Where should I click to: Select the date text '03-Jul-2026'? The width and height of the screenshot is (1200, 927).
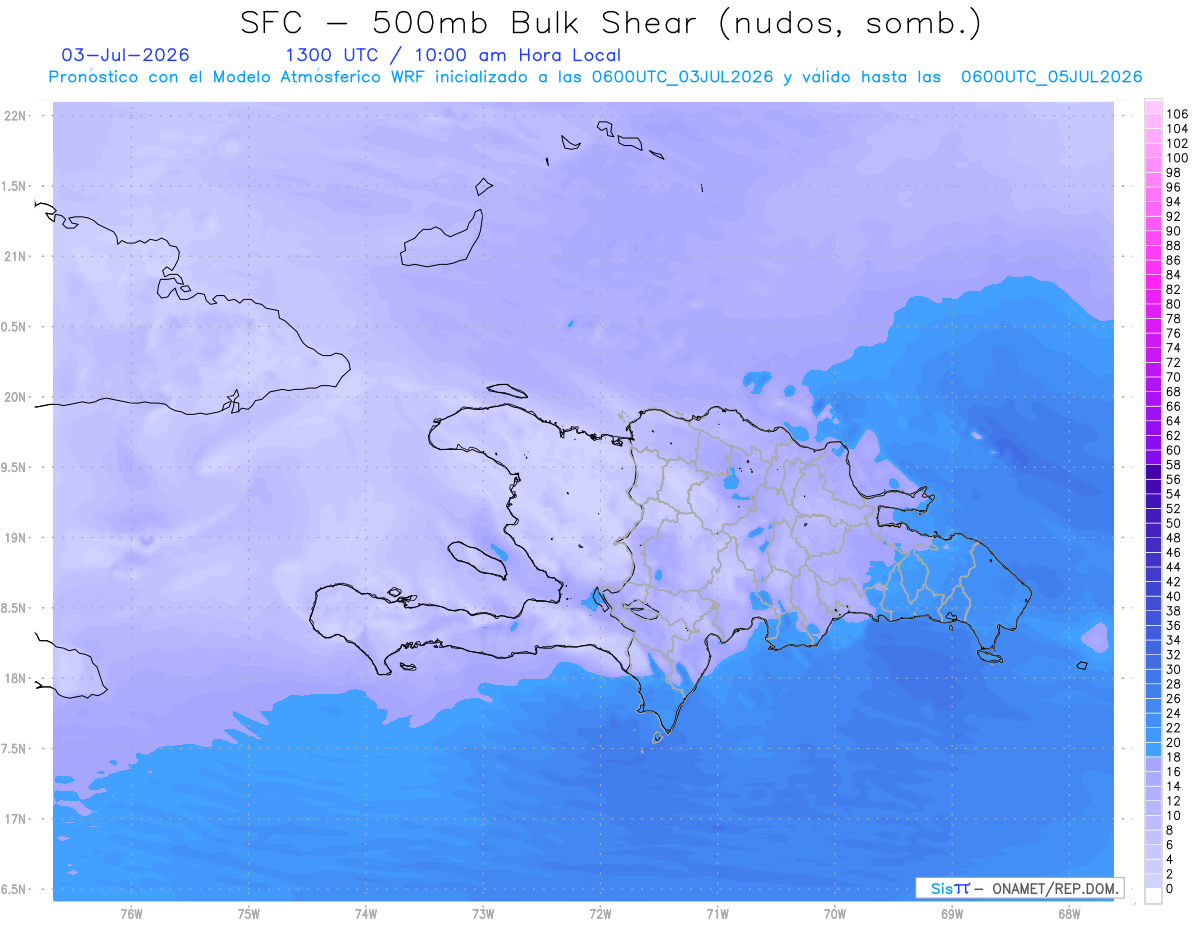pos(125,55)
